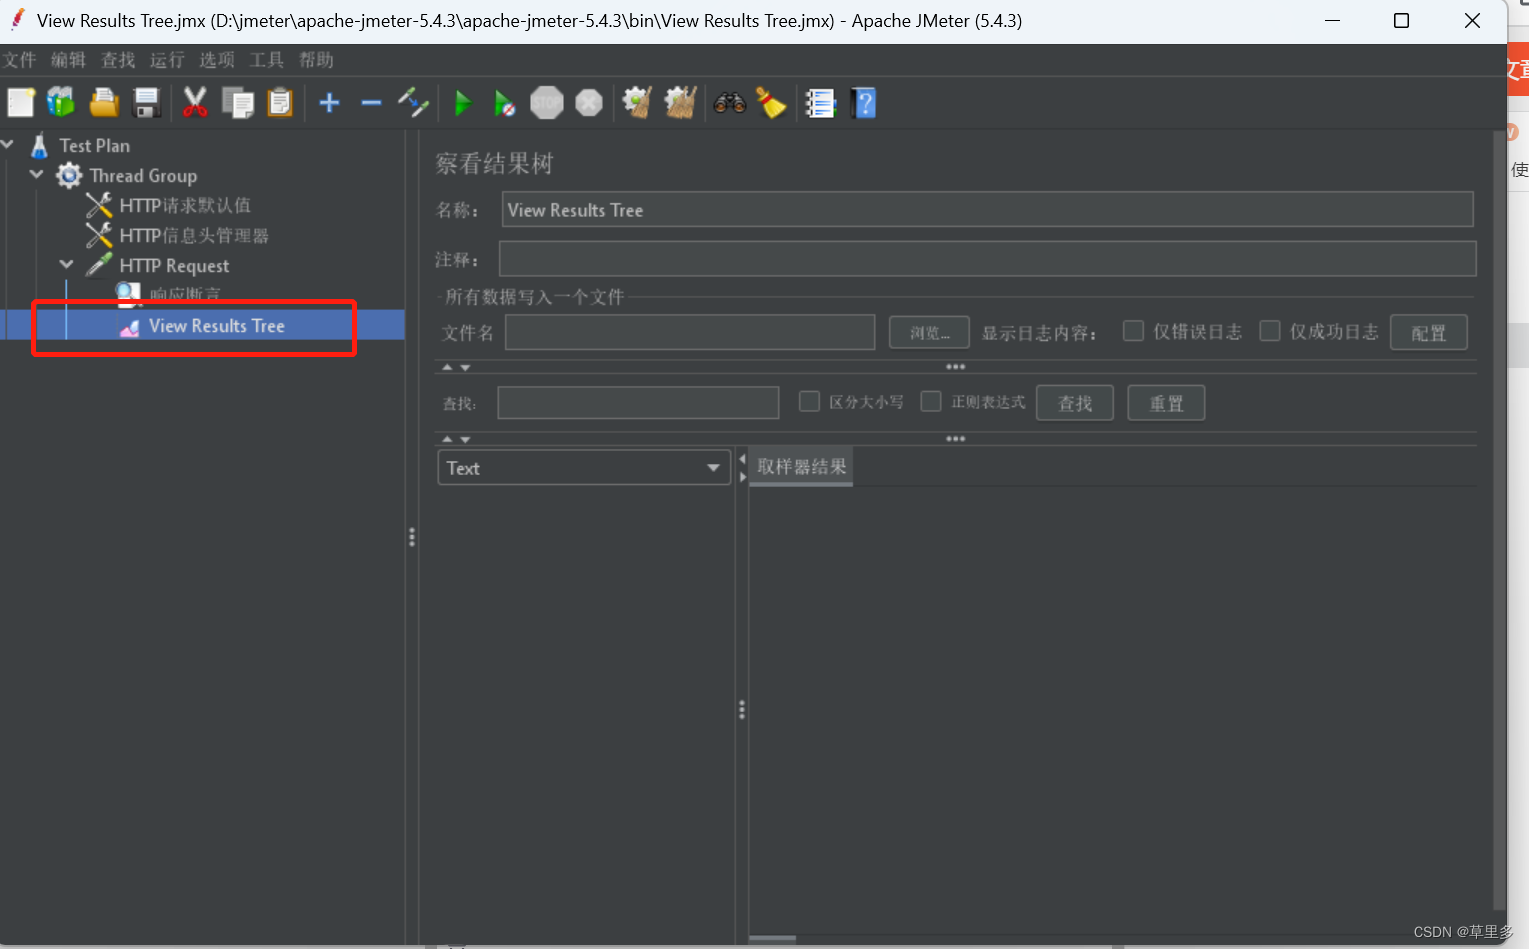Click the 配置 button

[1428, 333]
